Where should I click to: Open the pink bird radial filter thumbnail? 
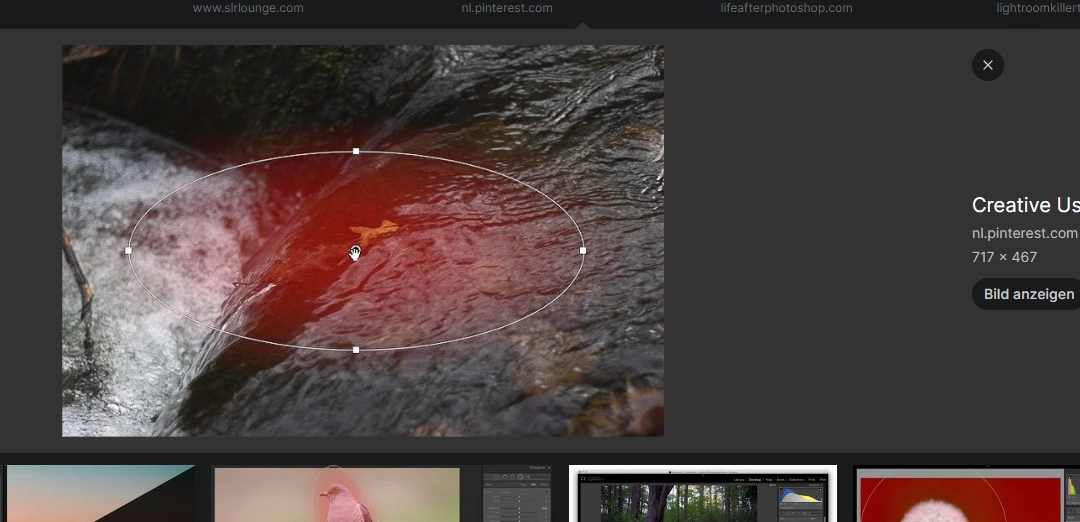382,493
